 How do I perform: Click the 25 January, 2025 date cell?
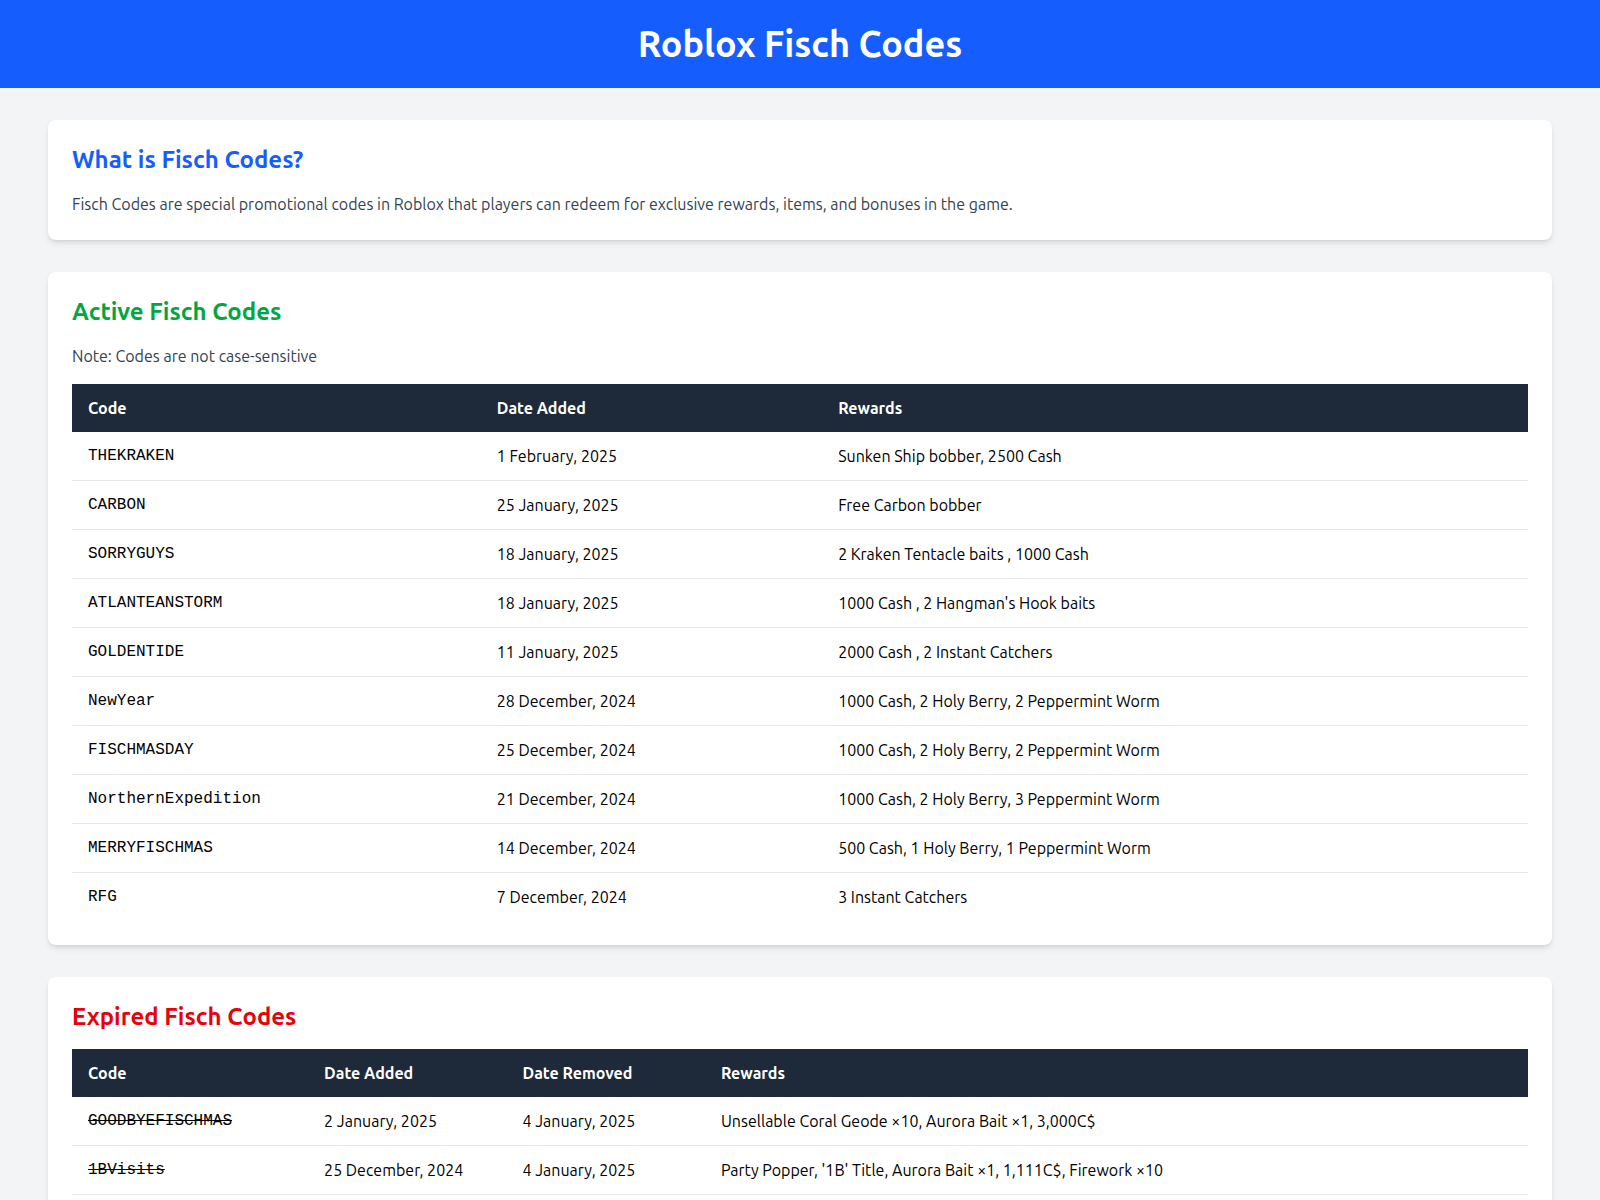tap(557, 505)
